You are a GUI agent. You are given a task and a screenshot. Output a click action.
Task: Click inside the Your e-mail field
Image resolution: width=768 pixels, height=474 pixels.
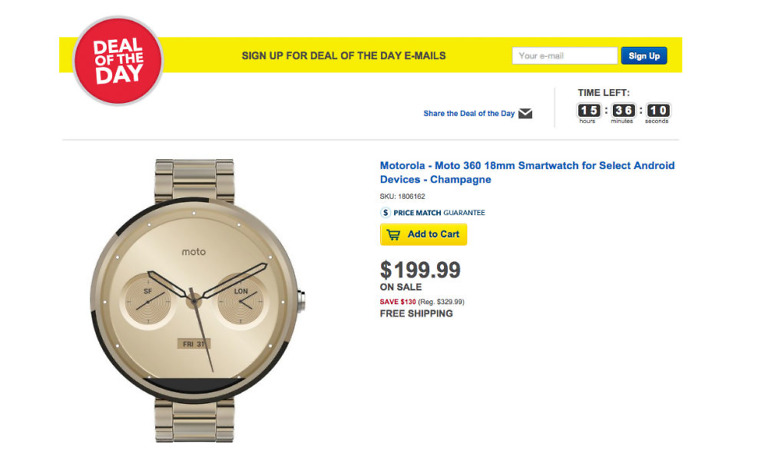564,56
